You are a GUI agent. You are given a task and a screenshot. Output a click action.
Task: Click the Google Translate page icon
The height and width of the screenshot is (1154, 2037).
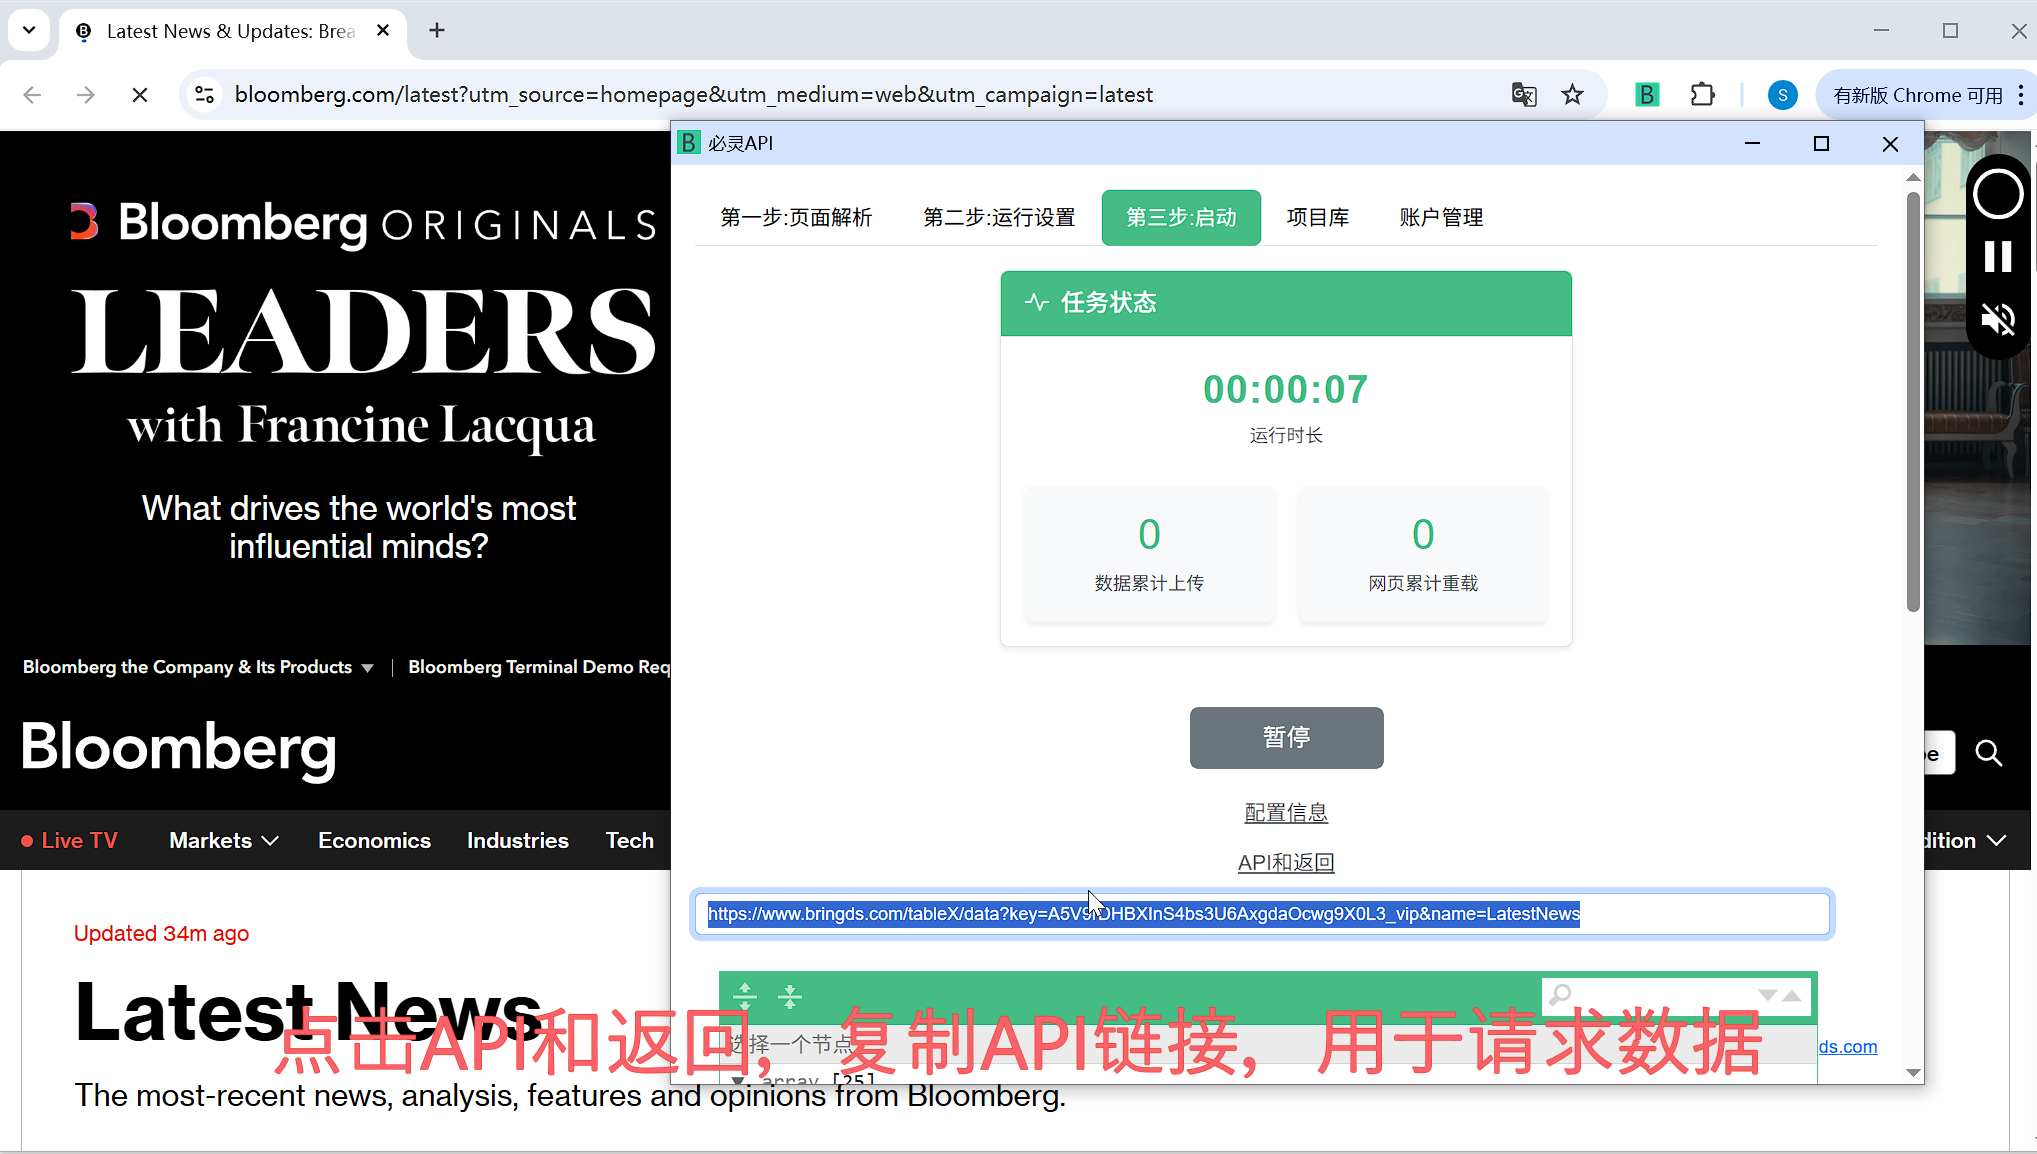(1523, 95)
